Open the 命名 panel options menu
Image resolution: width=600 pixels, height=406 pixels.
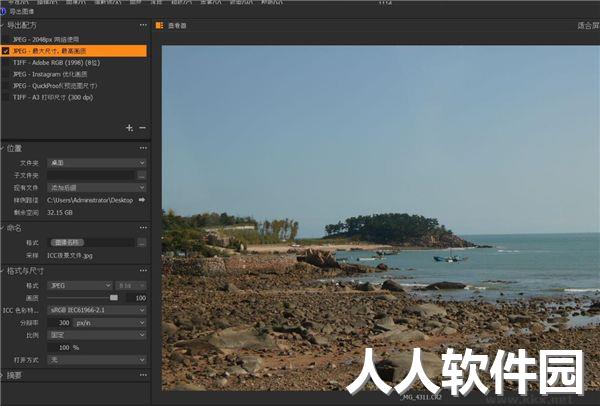coord(143,228)
